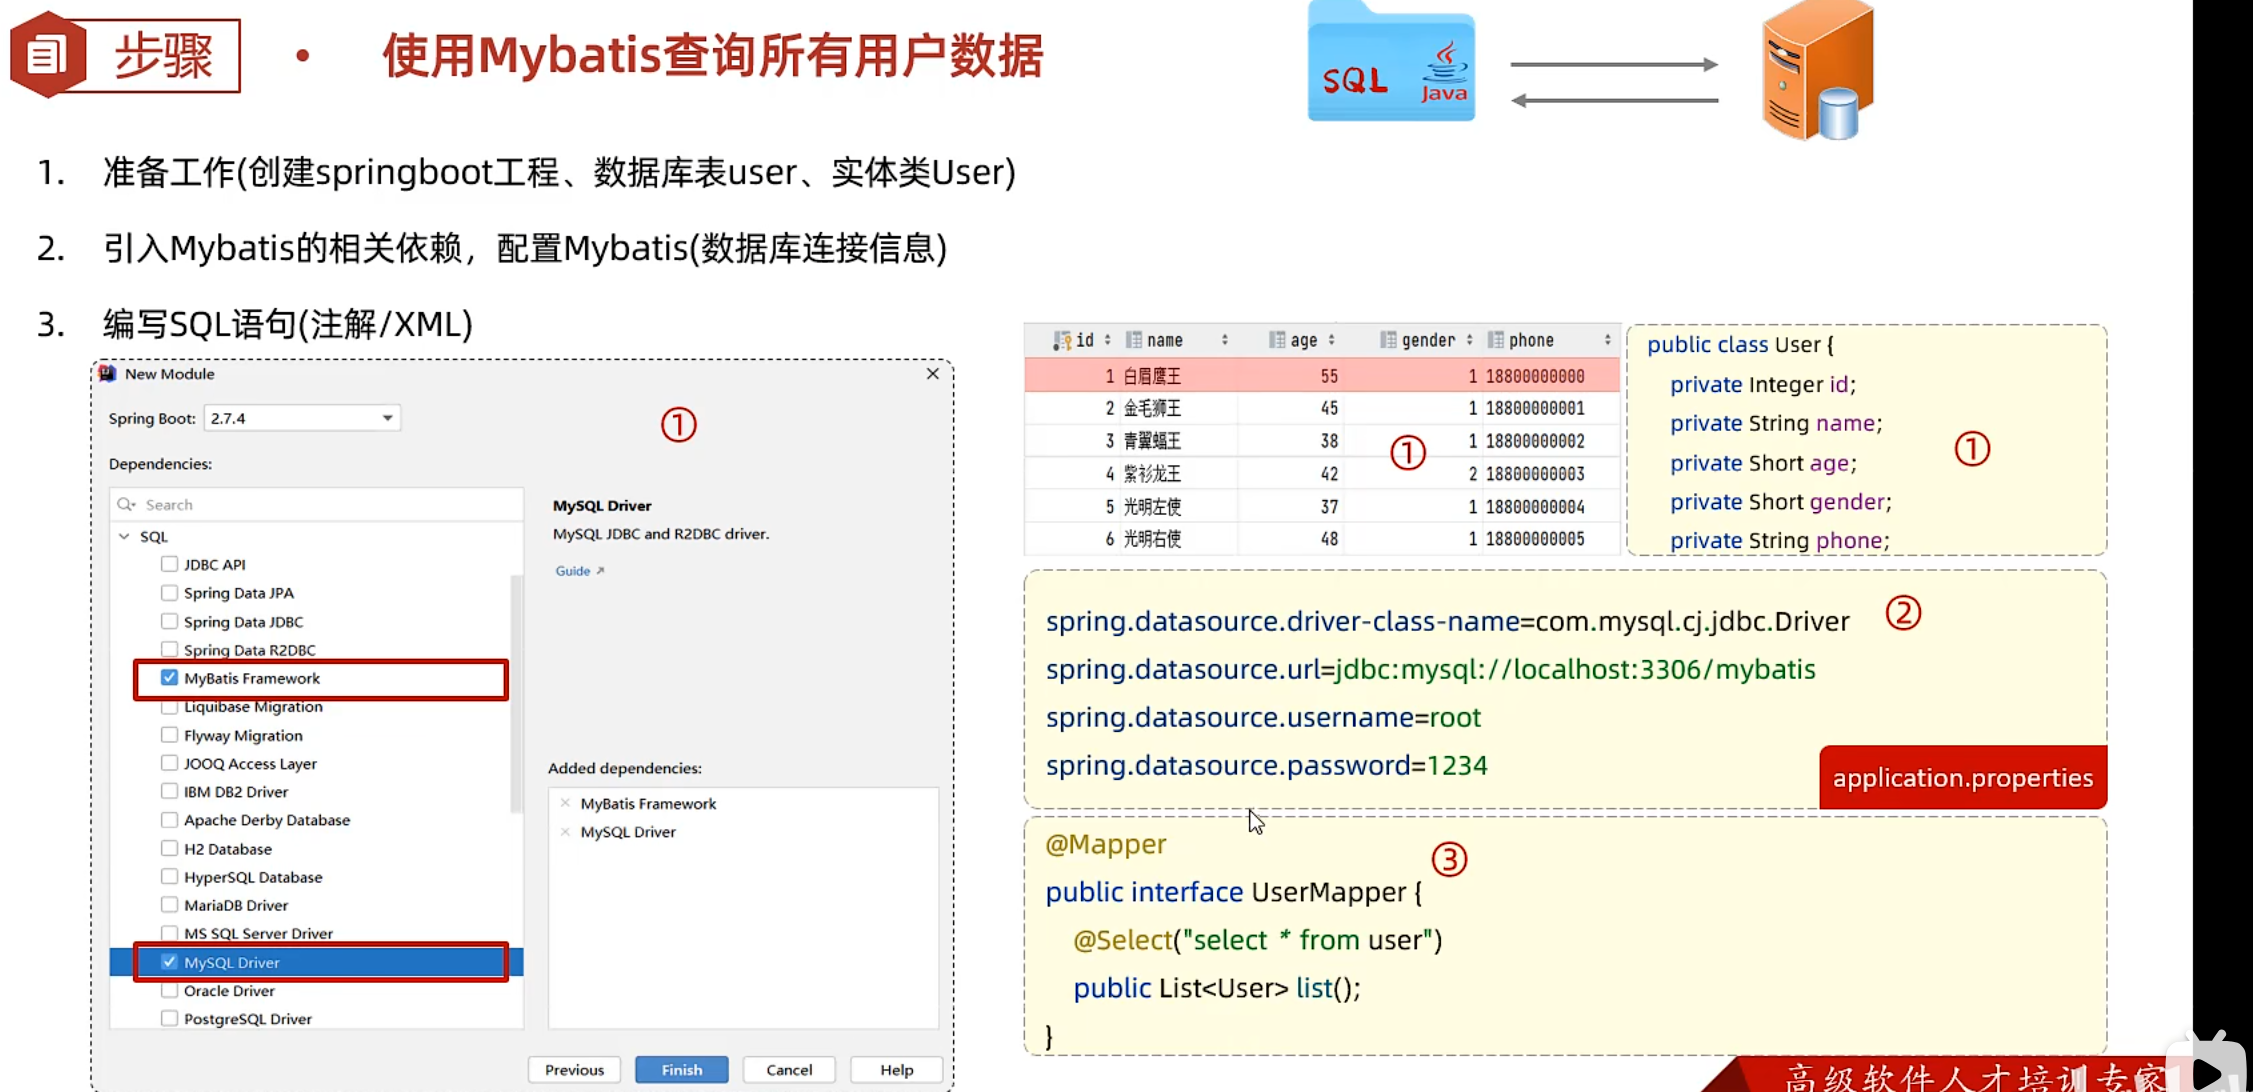The width and height of the screenshot is (2253, 1092).
Task: Open the Spring Boot version dropdown
Action: click(387, 418)
